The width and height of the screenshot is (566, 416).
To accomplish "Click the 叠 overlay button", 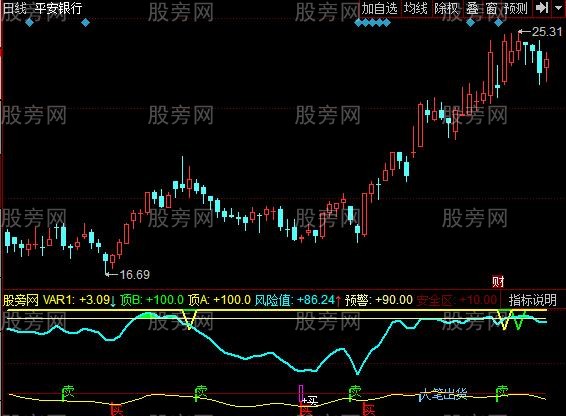I will click(x=472, y=8).
